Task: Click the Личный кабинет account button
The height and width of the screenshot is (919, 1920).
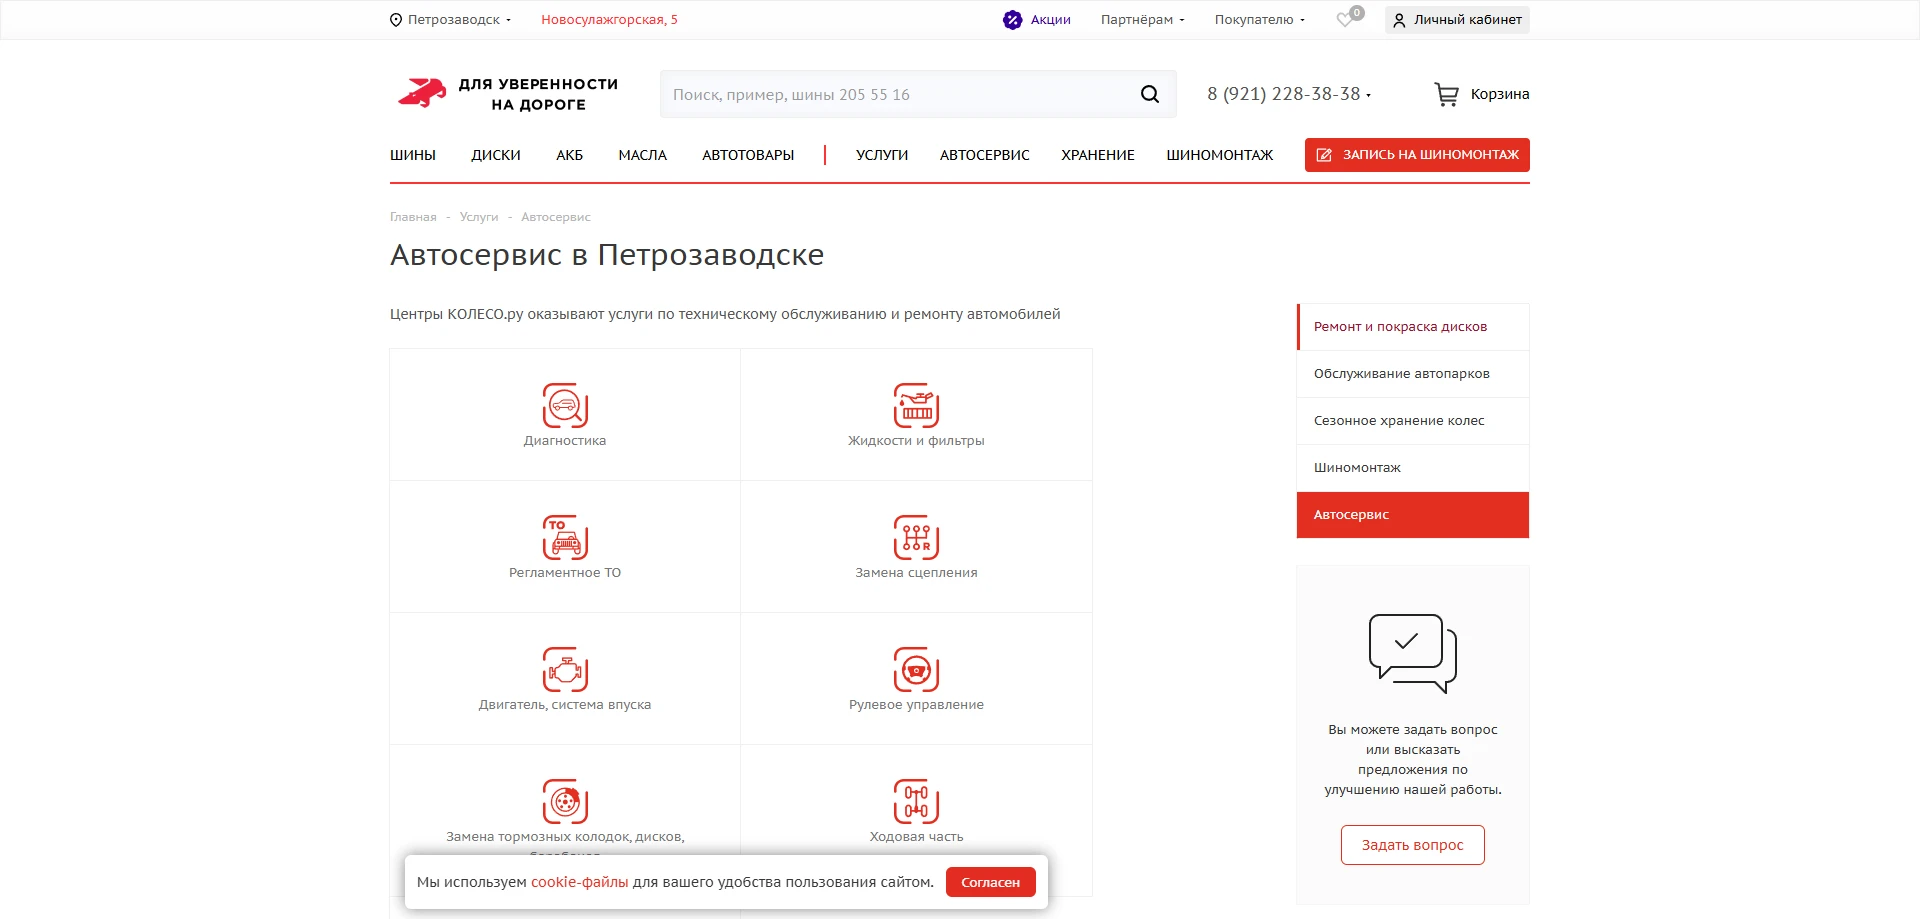Action: tap(1457, 20)
